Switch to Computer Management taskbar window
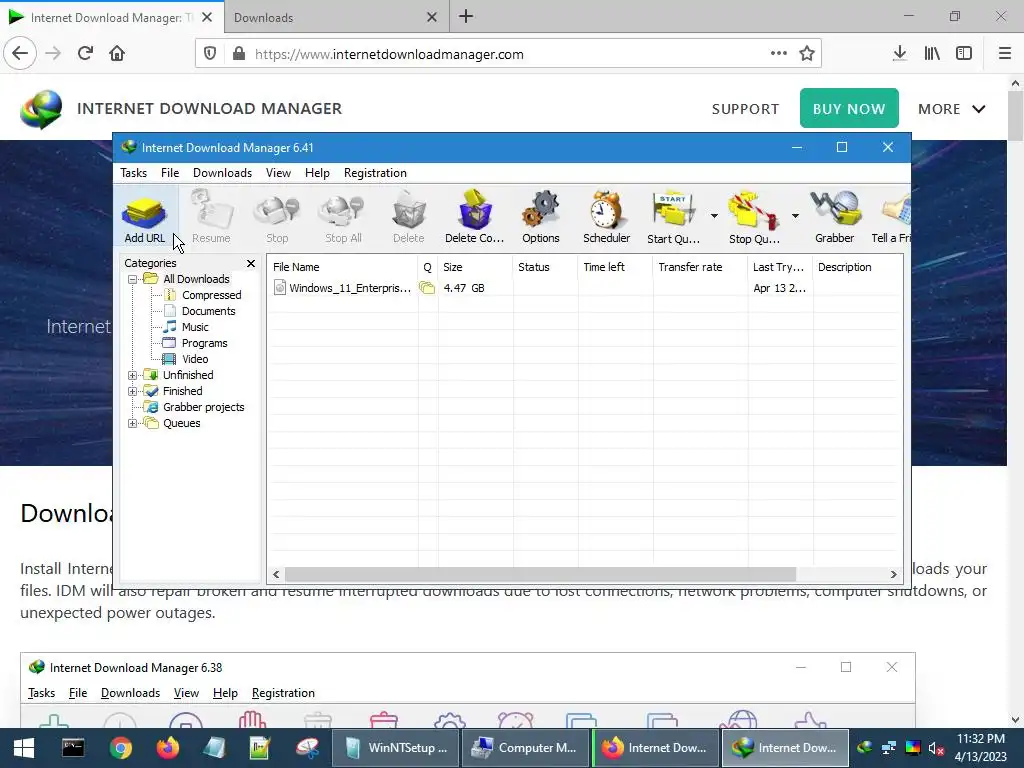This screenshot has width=1024, height=768. pos(526,748)
